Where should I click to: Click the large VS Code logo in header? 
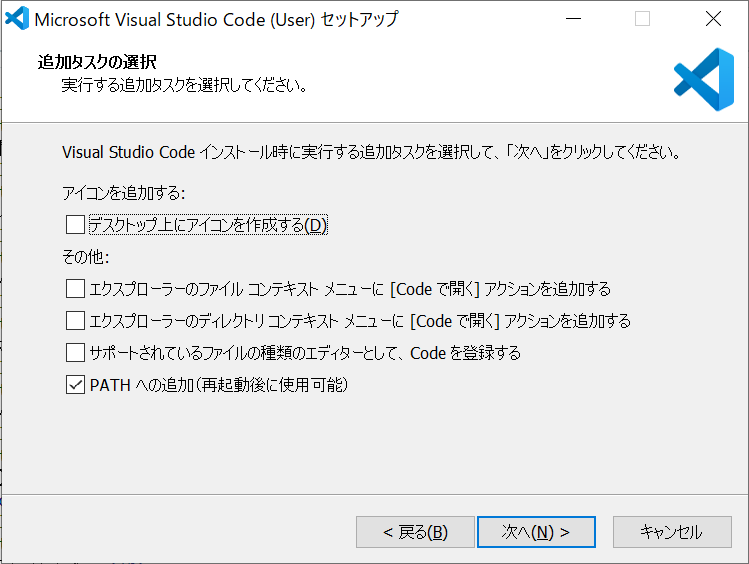click(x=704, y=79)
